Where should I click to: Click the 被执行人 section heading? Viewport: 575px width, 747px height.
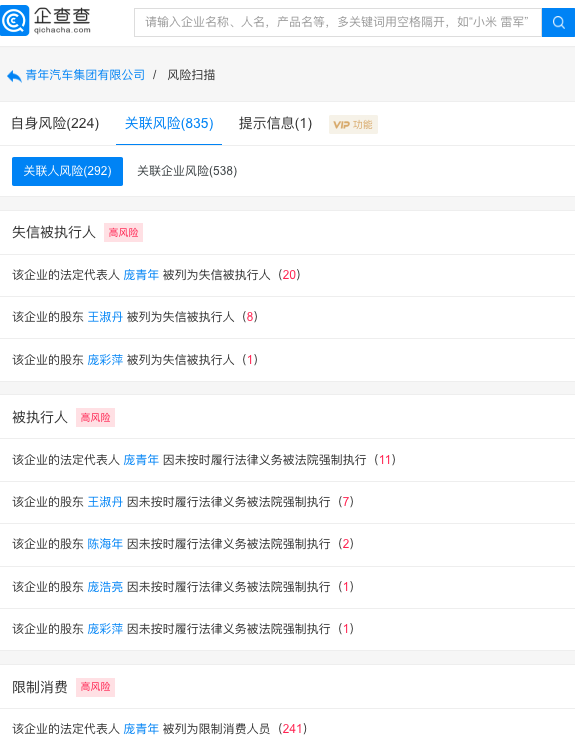[40, 417]
